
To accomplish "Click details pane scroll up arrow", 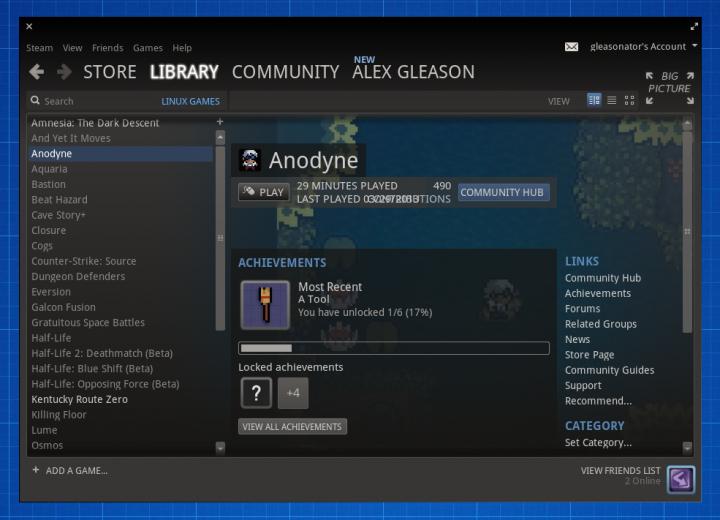I will [687, 123].
